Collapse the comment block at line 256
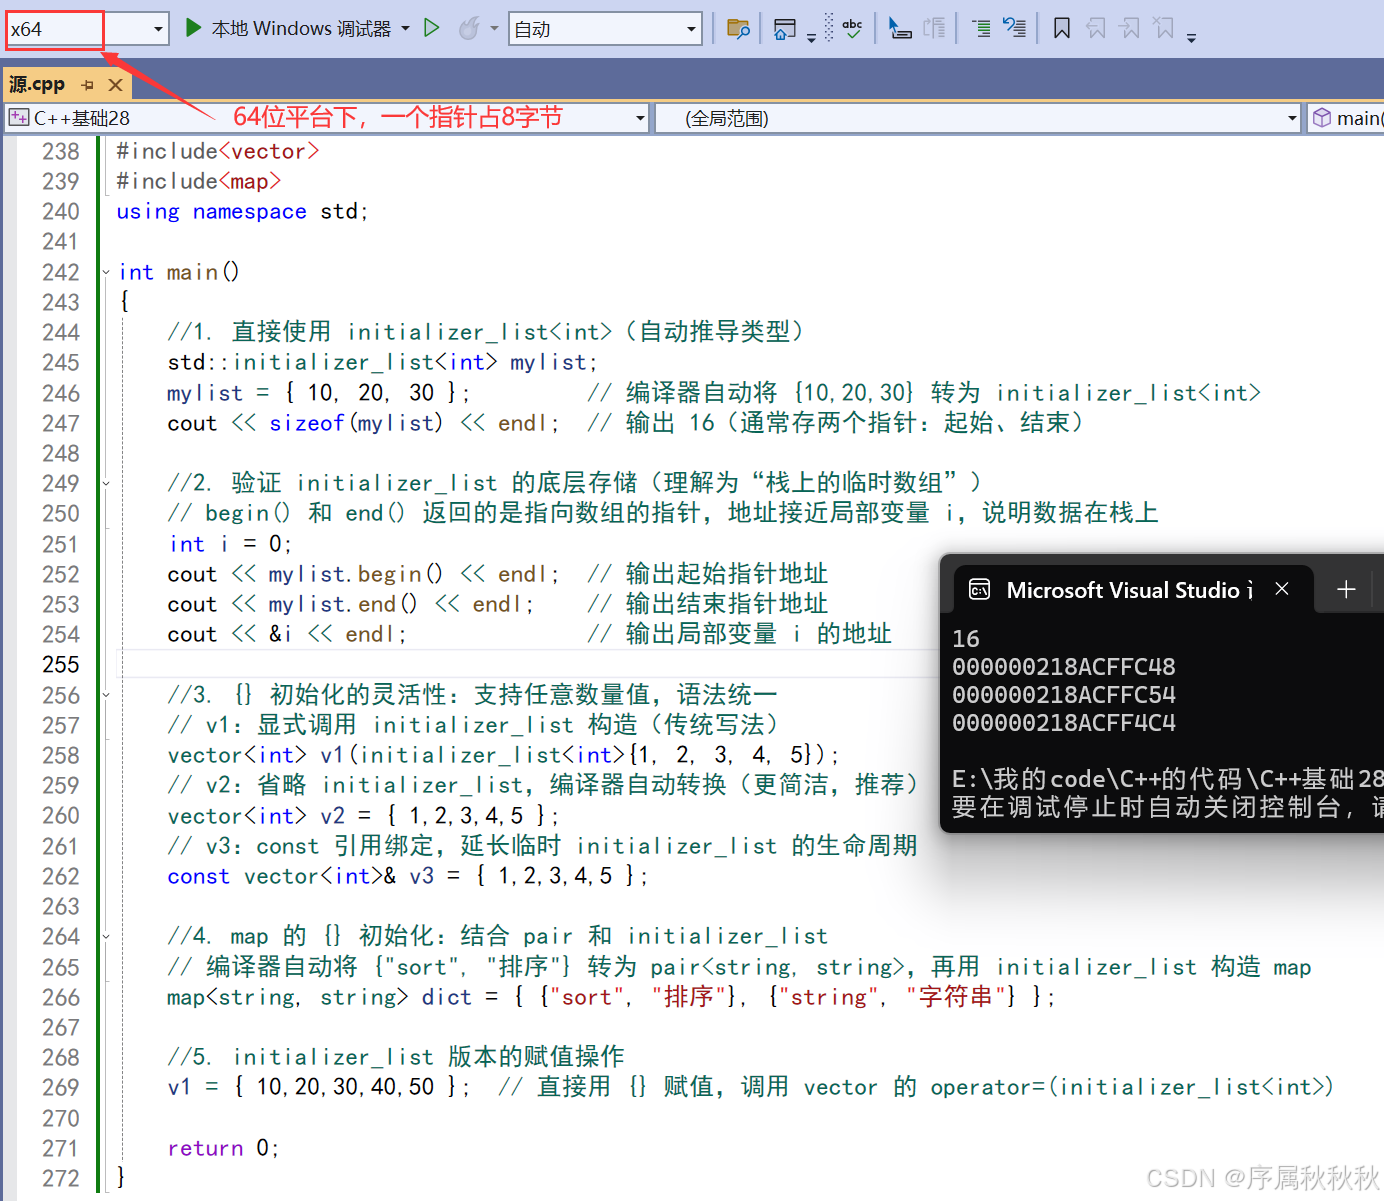Screen dimensions: 1384x1201 106,694
